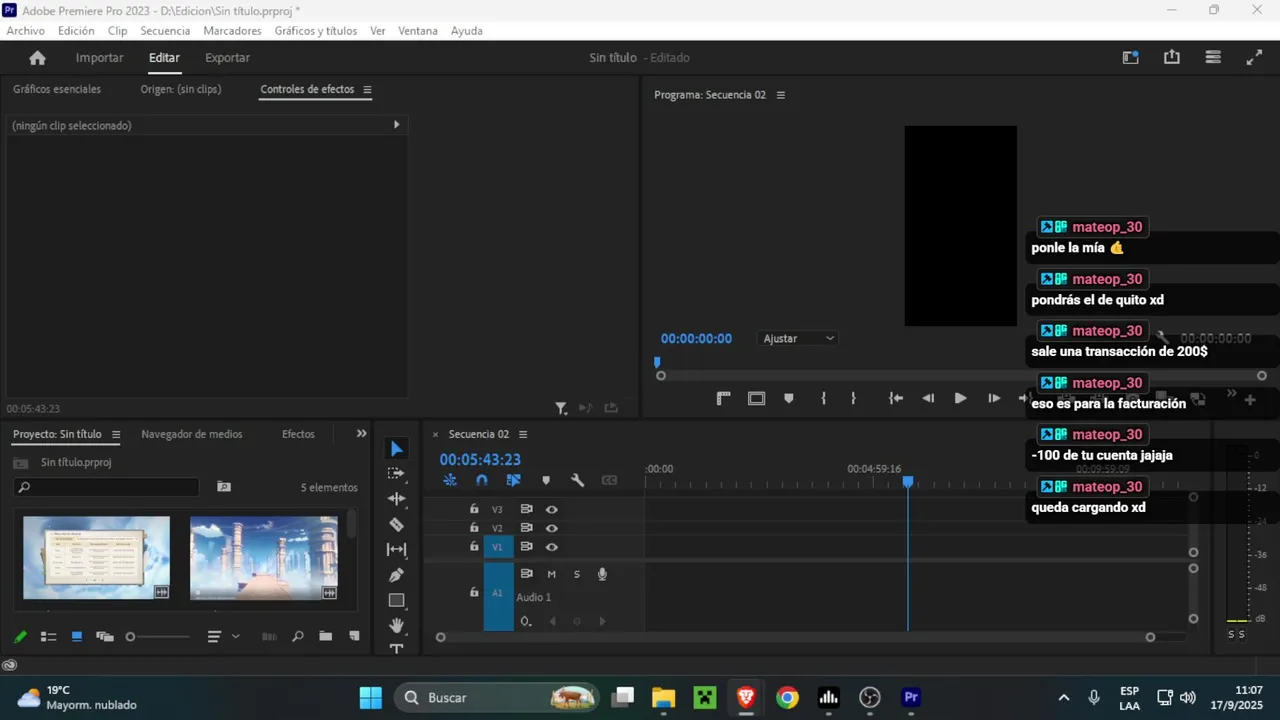Switch Project panel to icon view

click(76, 636)
